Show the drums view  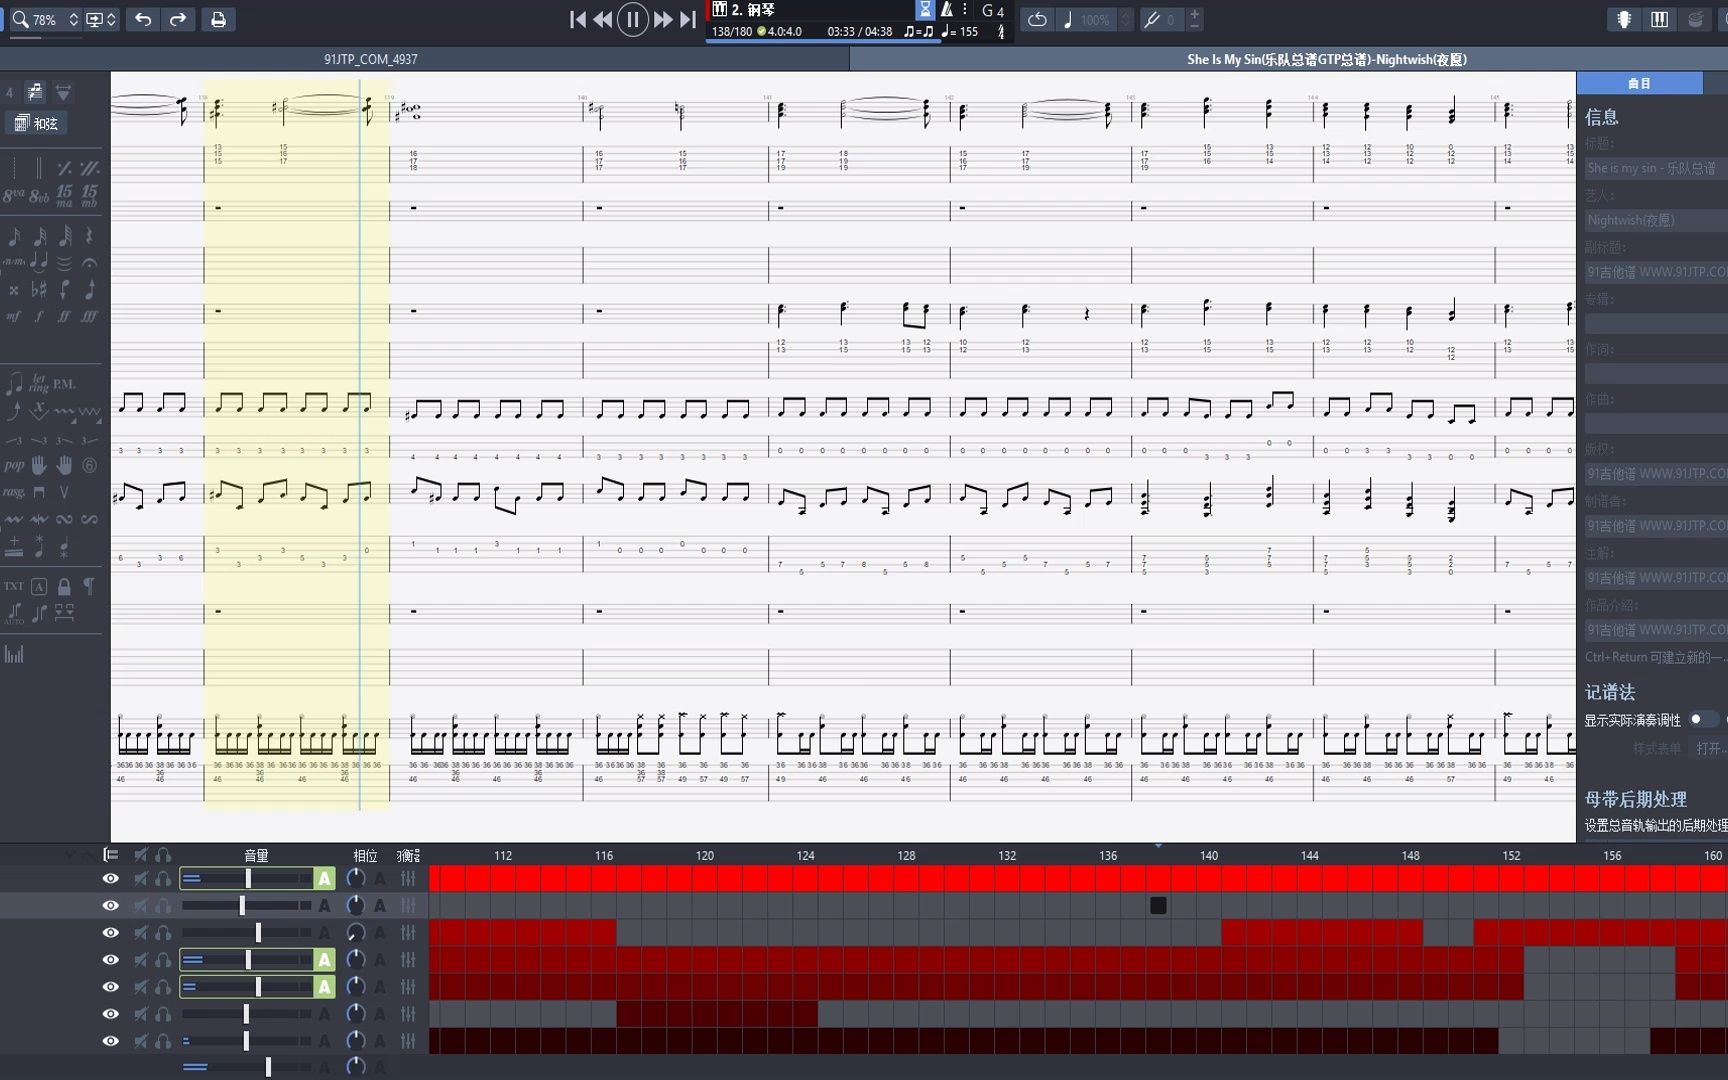pos(1695,19)
